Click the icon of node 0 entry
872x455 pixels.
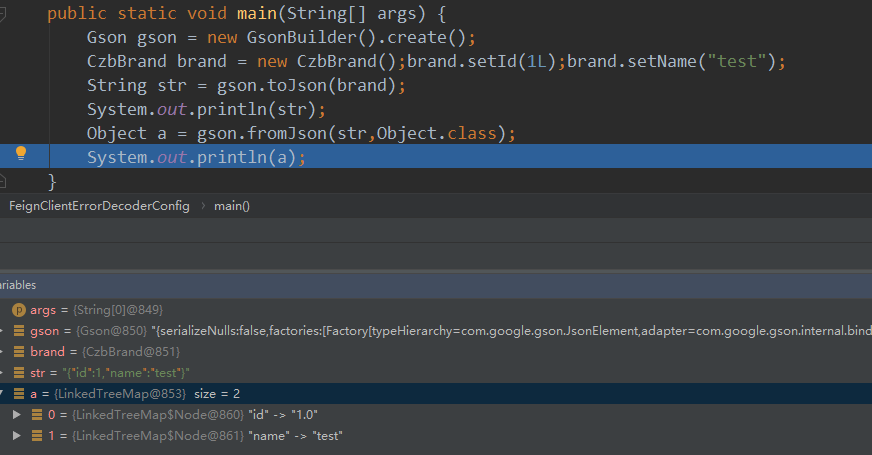pyautogui.click(x=37, y=414)
